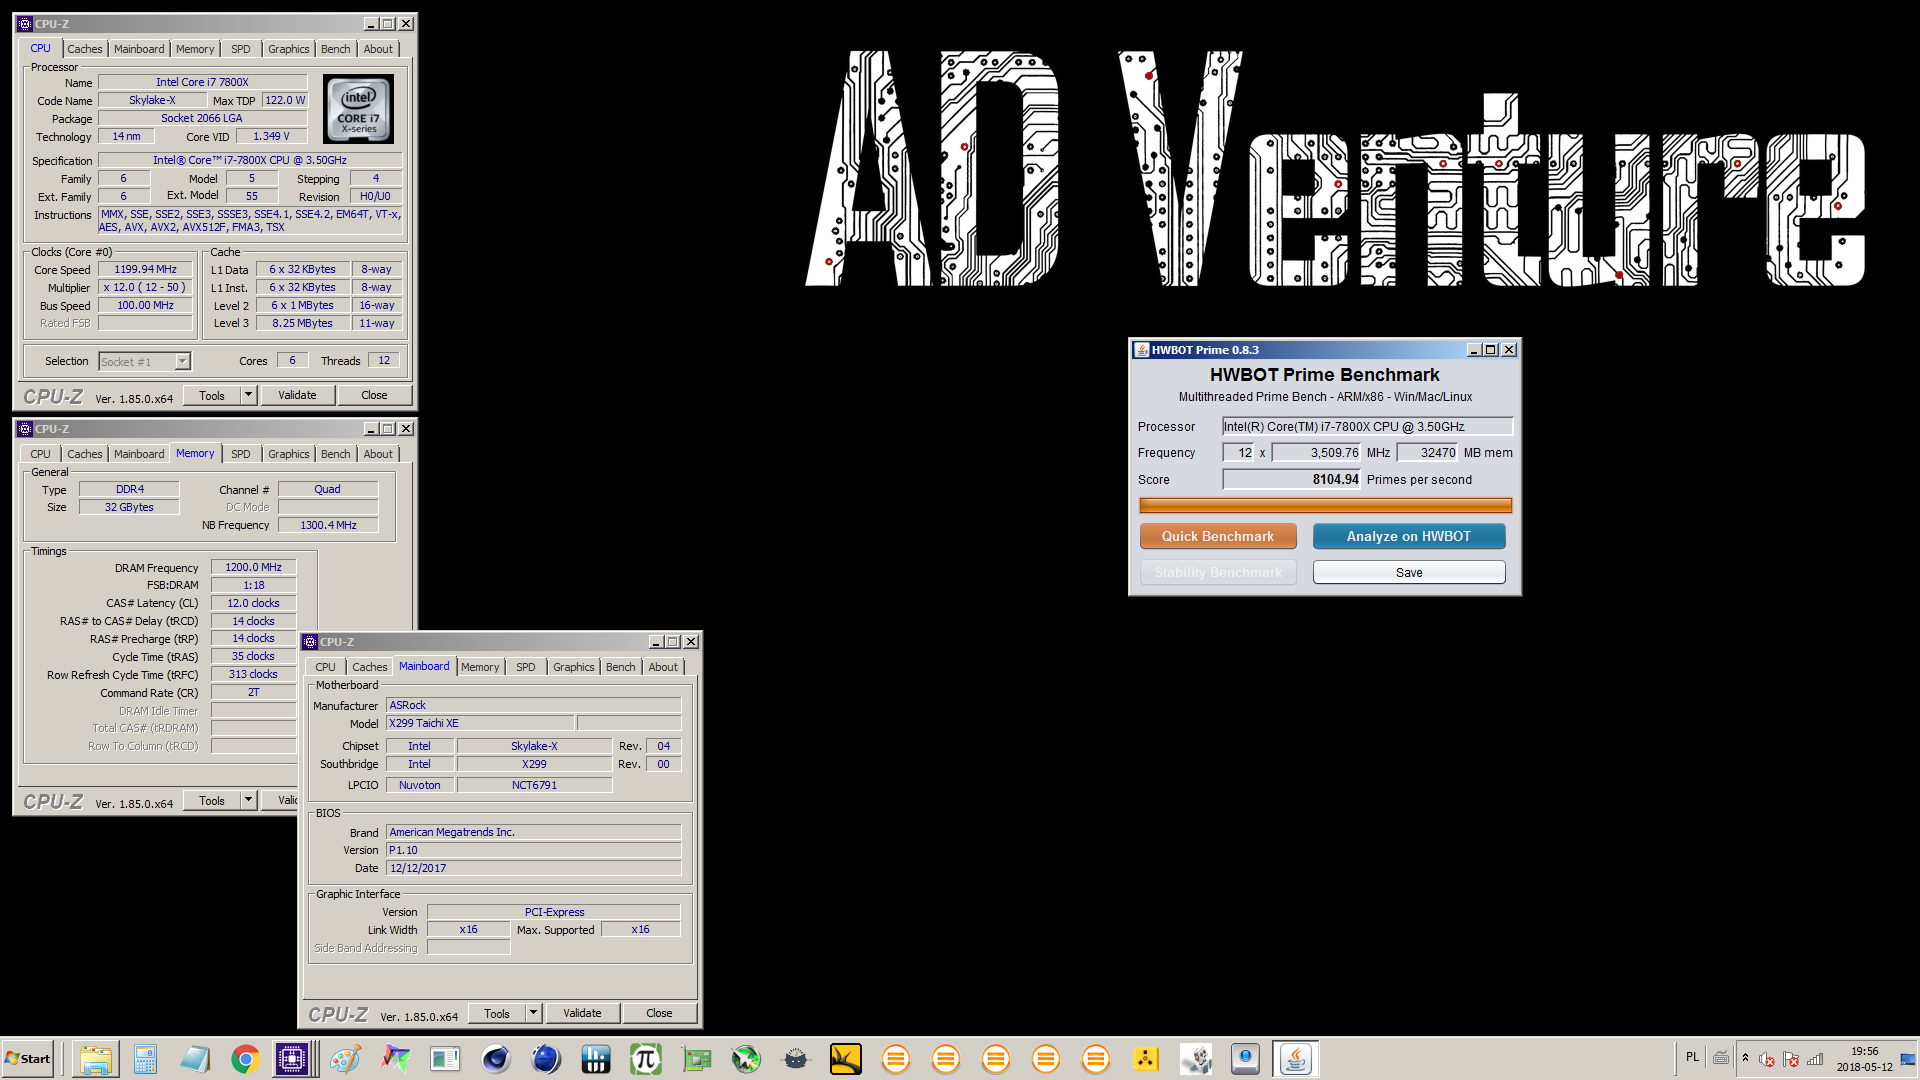Viewport: 1920px width, 1080px height.
Task: Click the HWBOT Processor name field
Action: pos(1367,426)
